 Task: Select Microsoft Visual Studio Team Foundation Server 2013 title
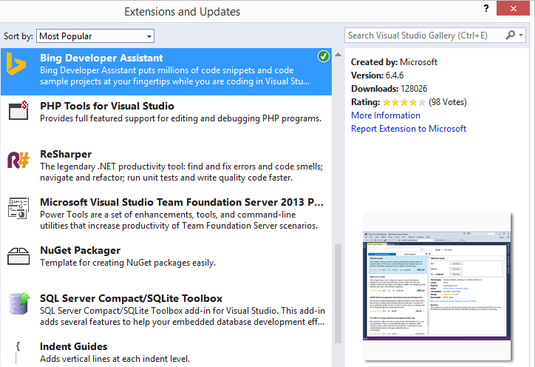182,202
